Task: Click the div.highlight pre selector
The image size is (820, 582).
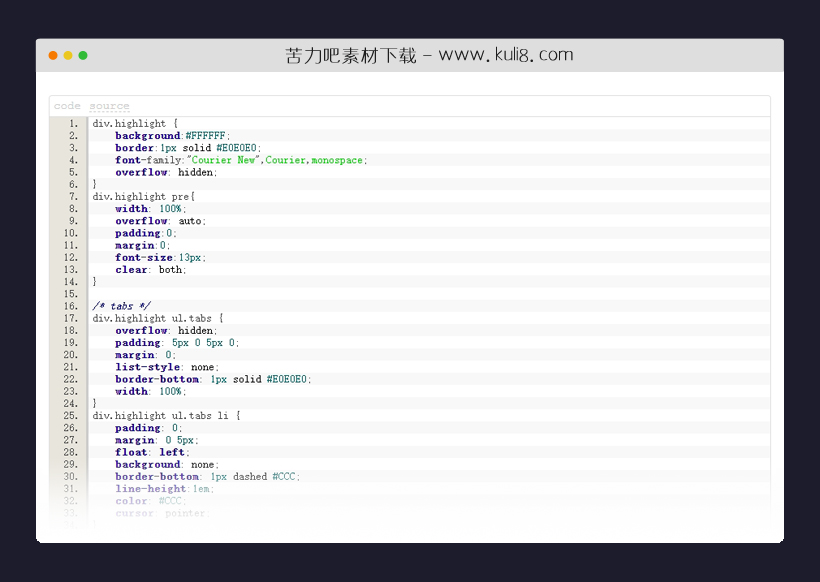Action: tap(144, 197)
